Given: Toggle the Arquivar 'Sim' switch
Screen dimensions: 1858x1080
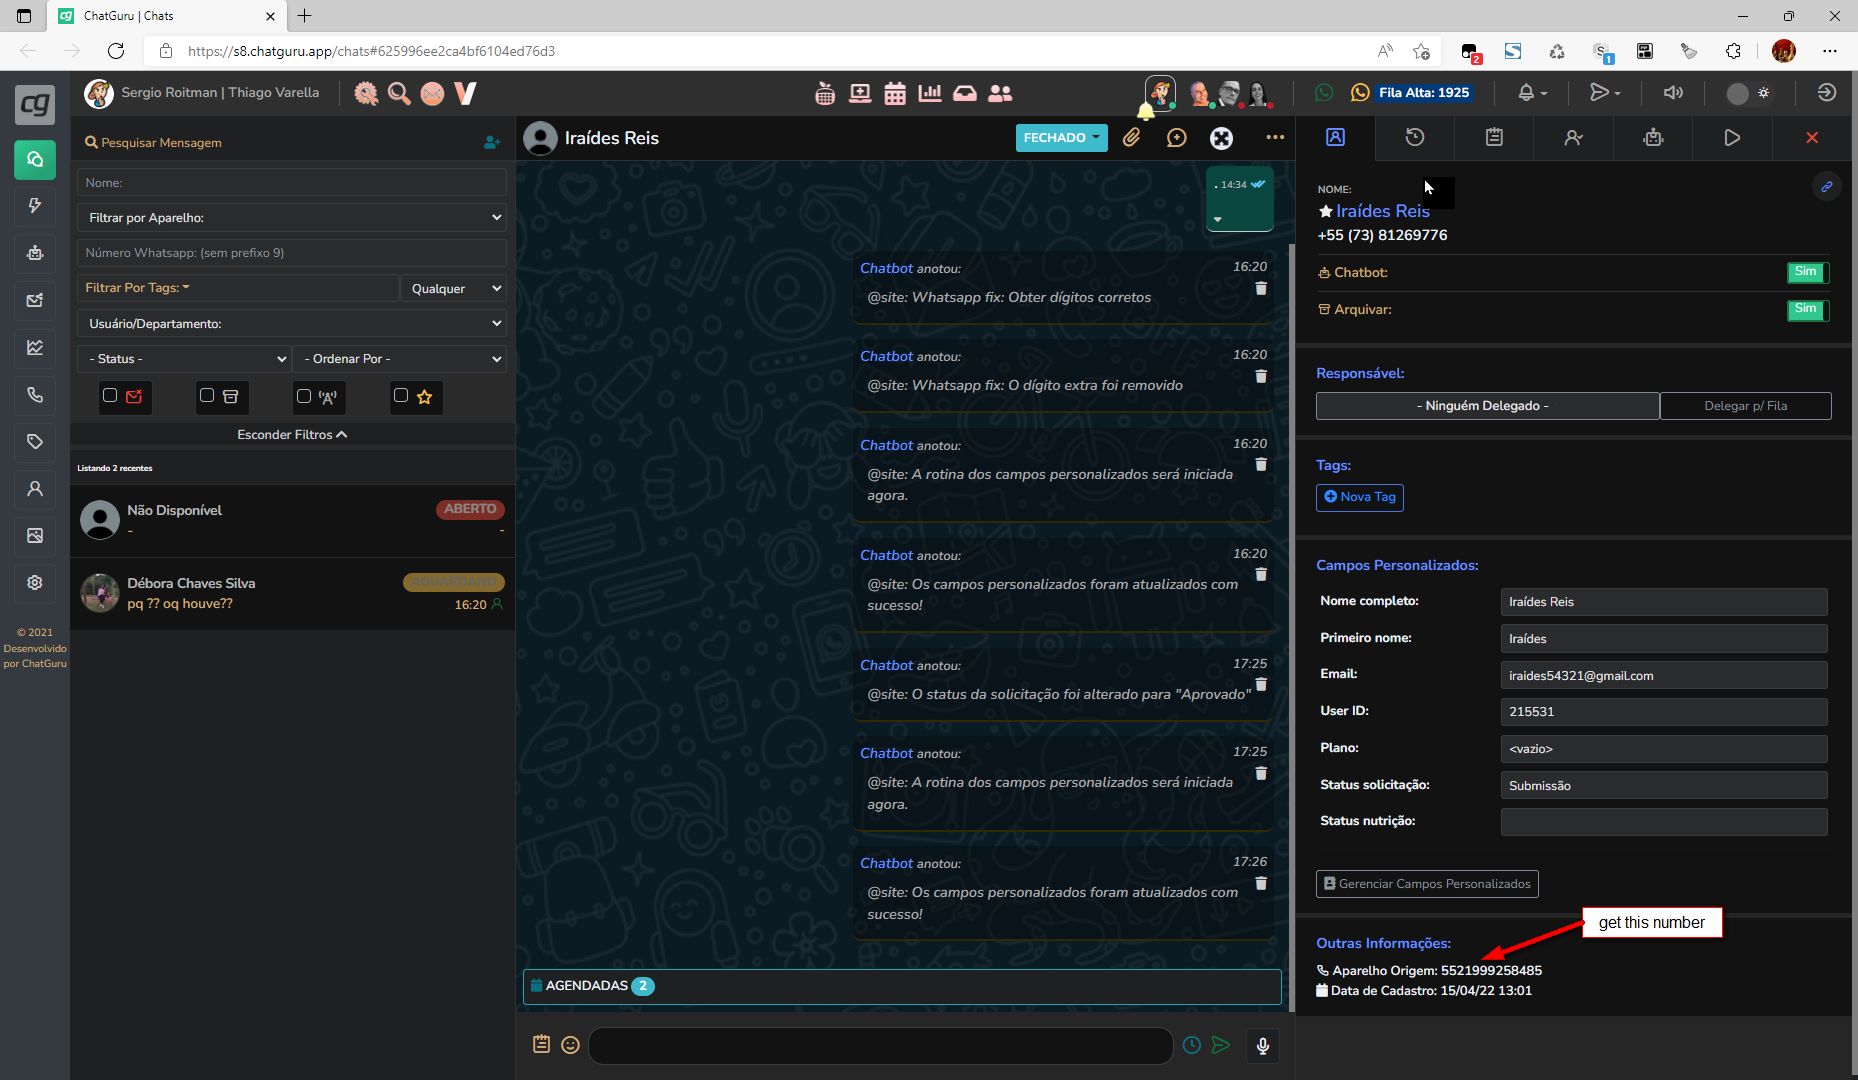Looking at the screenshot, I should pos(1808,310).
